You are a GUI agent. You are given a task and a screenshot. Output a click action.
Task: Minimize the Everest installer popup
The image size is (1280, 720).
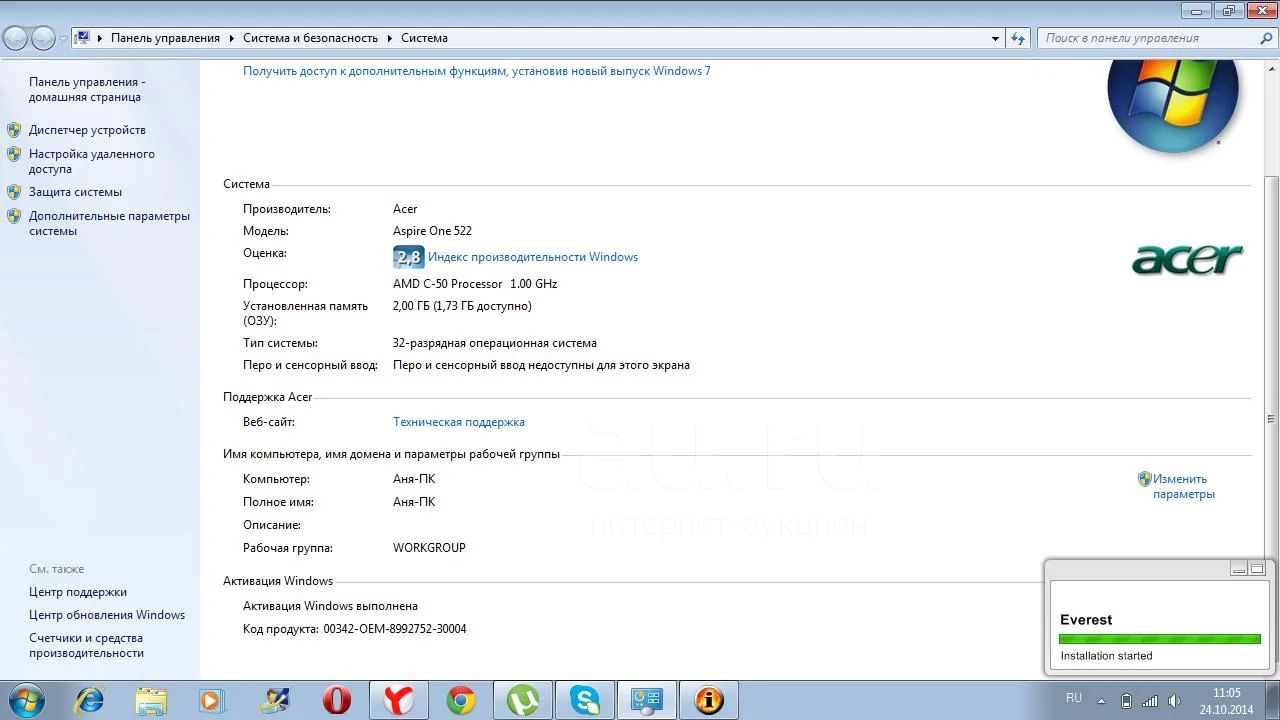(1239, 569)
